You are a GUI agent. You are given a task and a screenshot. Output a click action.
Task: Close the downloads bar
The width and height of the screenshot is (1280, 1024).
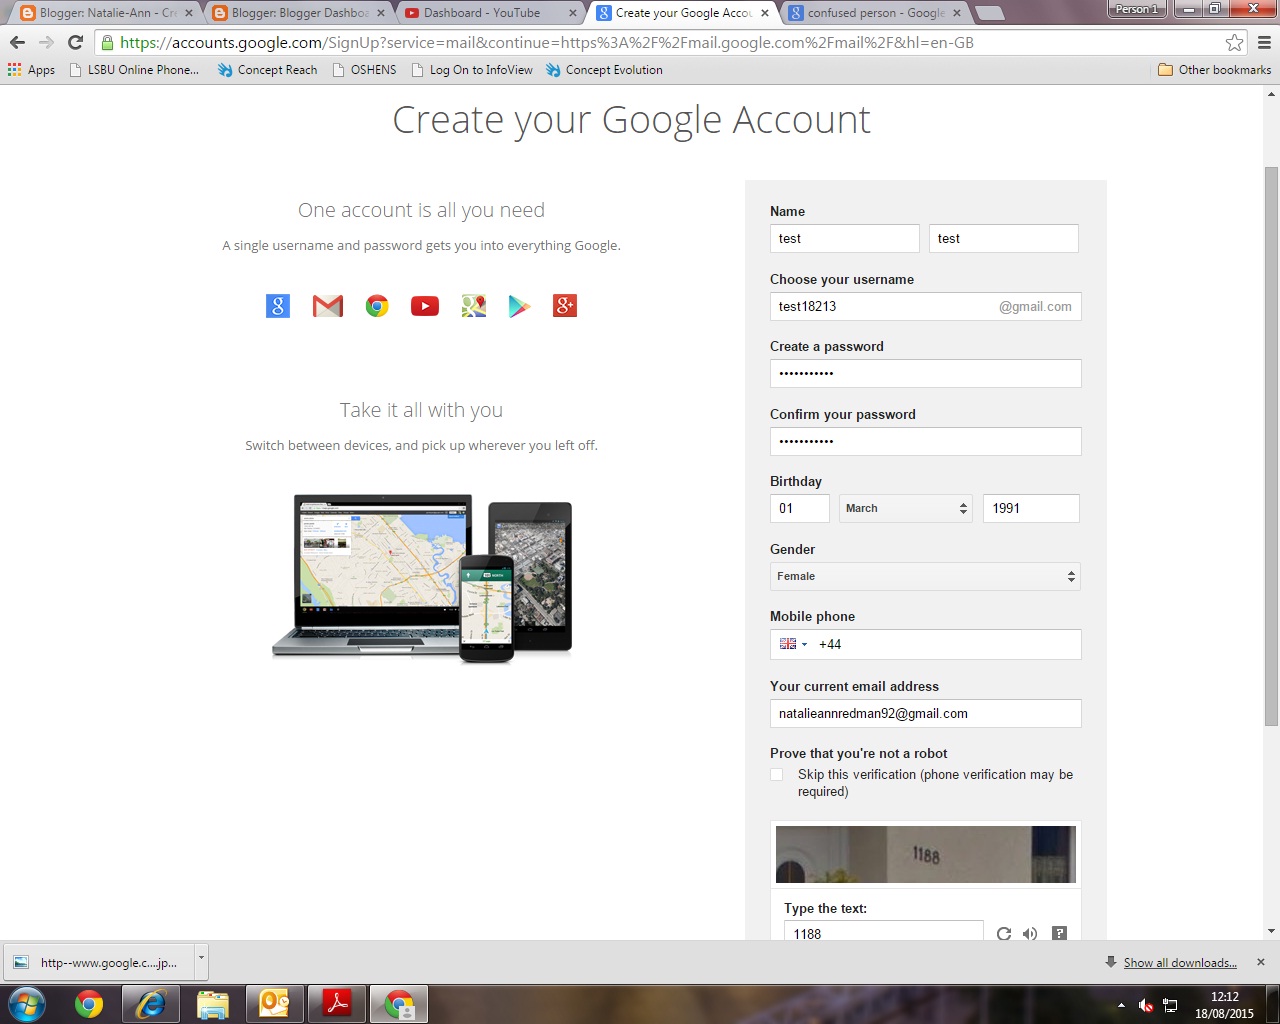pyautogui.click(x=1261, y=962)
